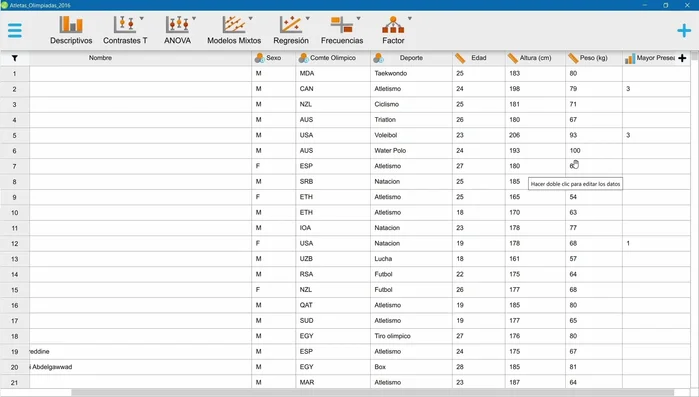Select the Sexo column header
The width and height of the screenshot is (699, 397).
pyautogui.click(x=273, y=58)
